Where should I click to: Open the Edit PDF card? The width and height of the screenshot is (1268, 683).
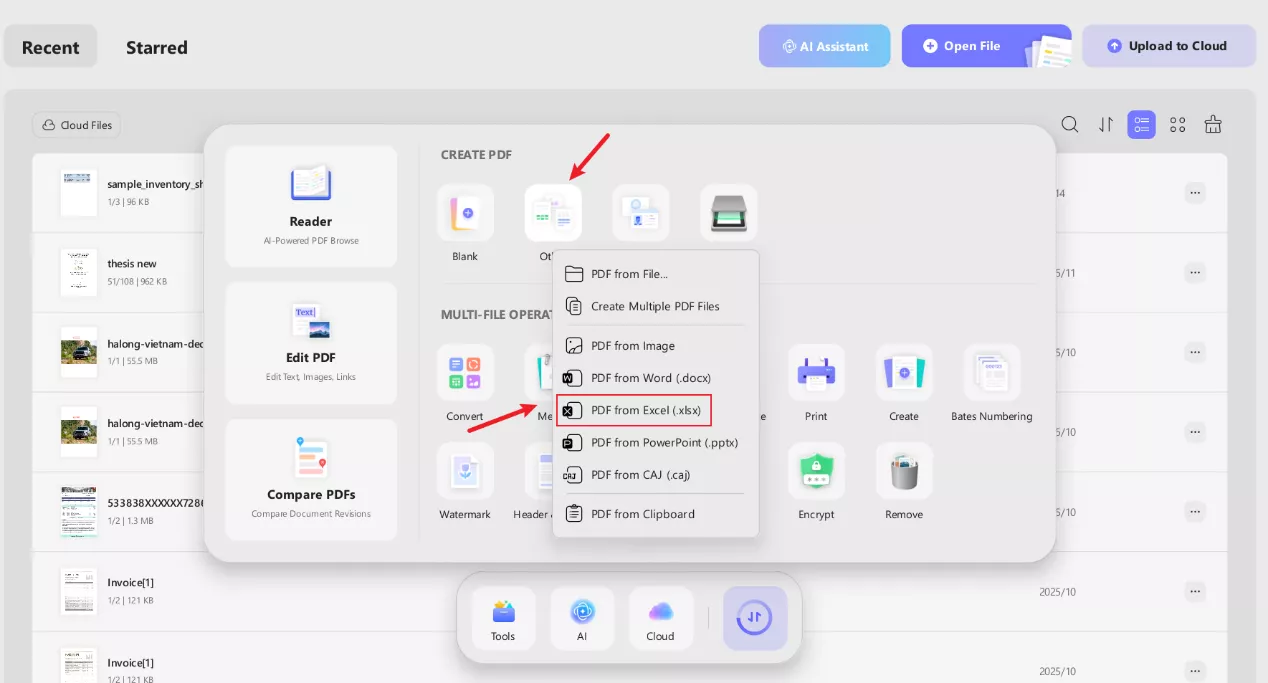[x=311, y=343]
